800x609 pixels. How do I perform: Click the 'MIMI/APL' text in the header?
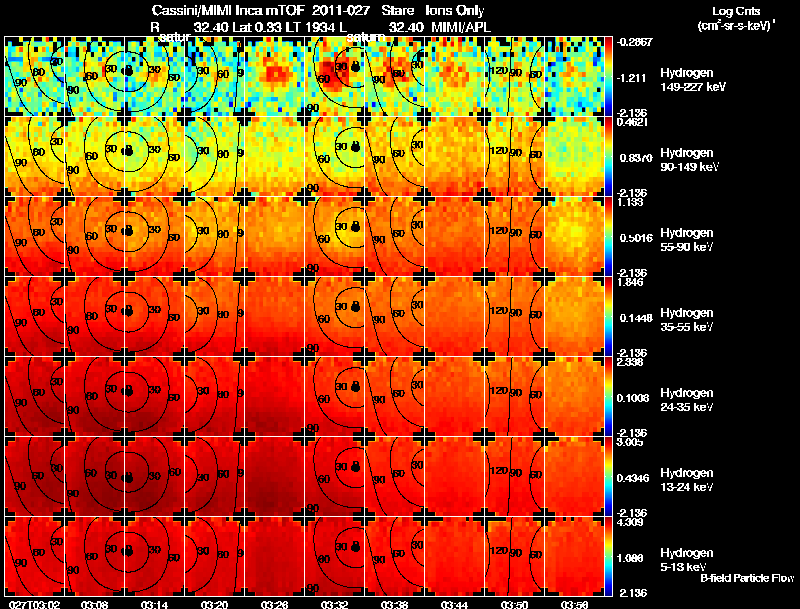click(461, 28)
